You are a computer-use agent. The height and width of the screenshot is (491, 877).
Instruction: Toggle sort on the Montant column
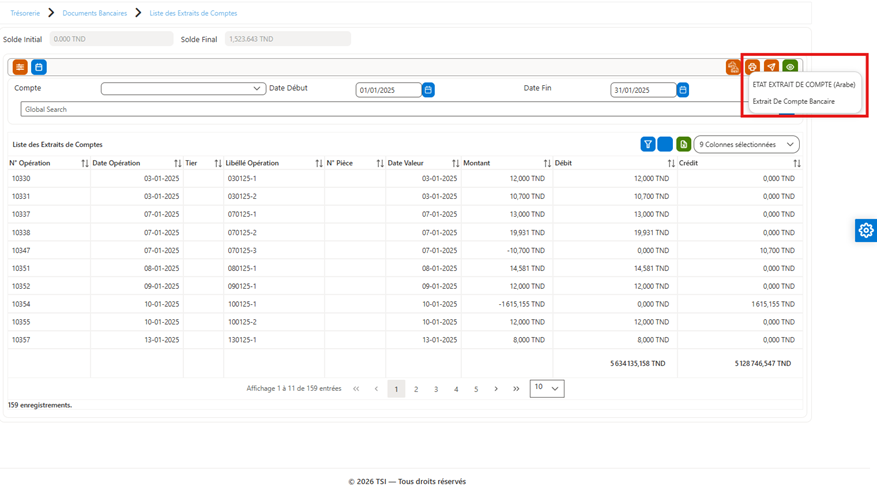(547, 163)
